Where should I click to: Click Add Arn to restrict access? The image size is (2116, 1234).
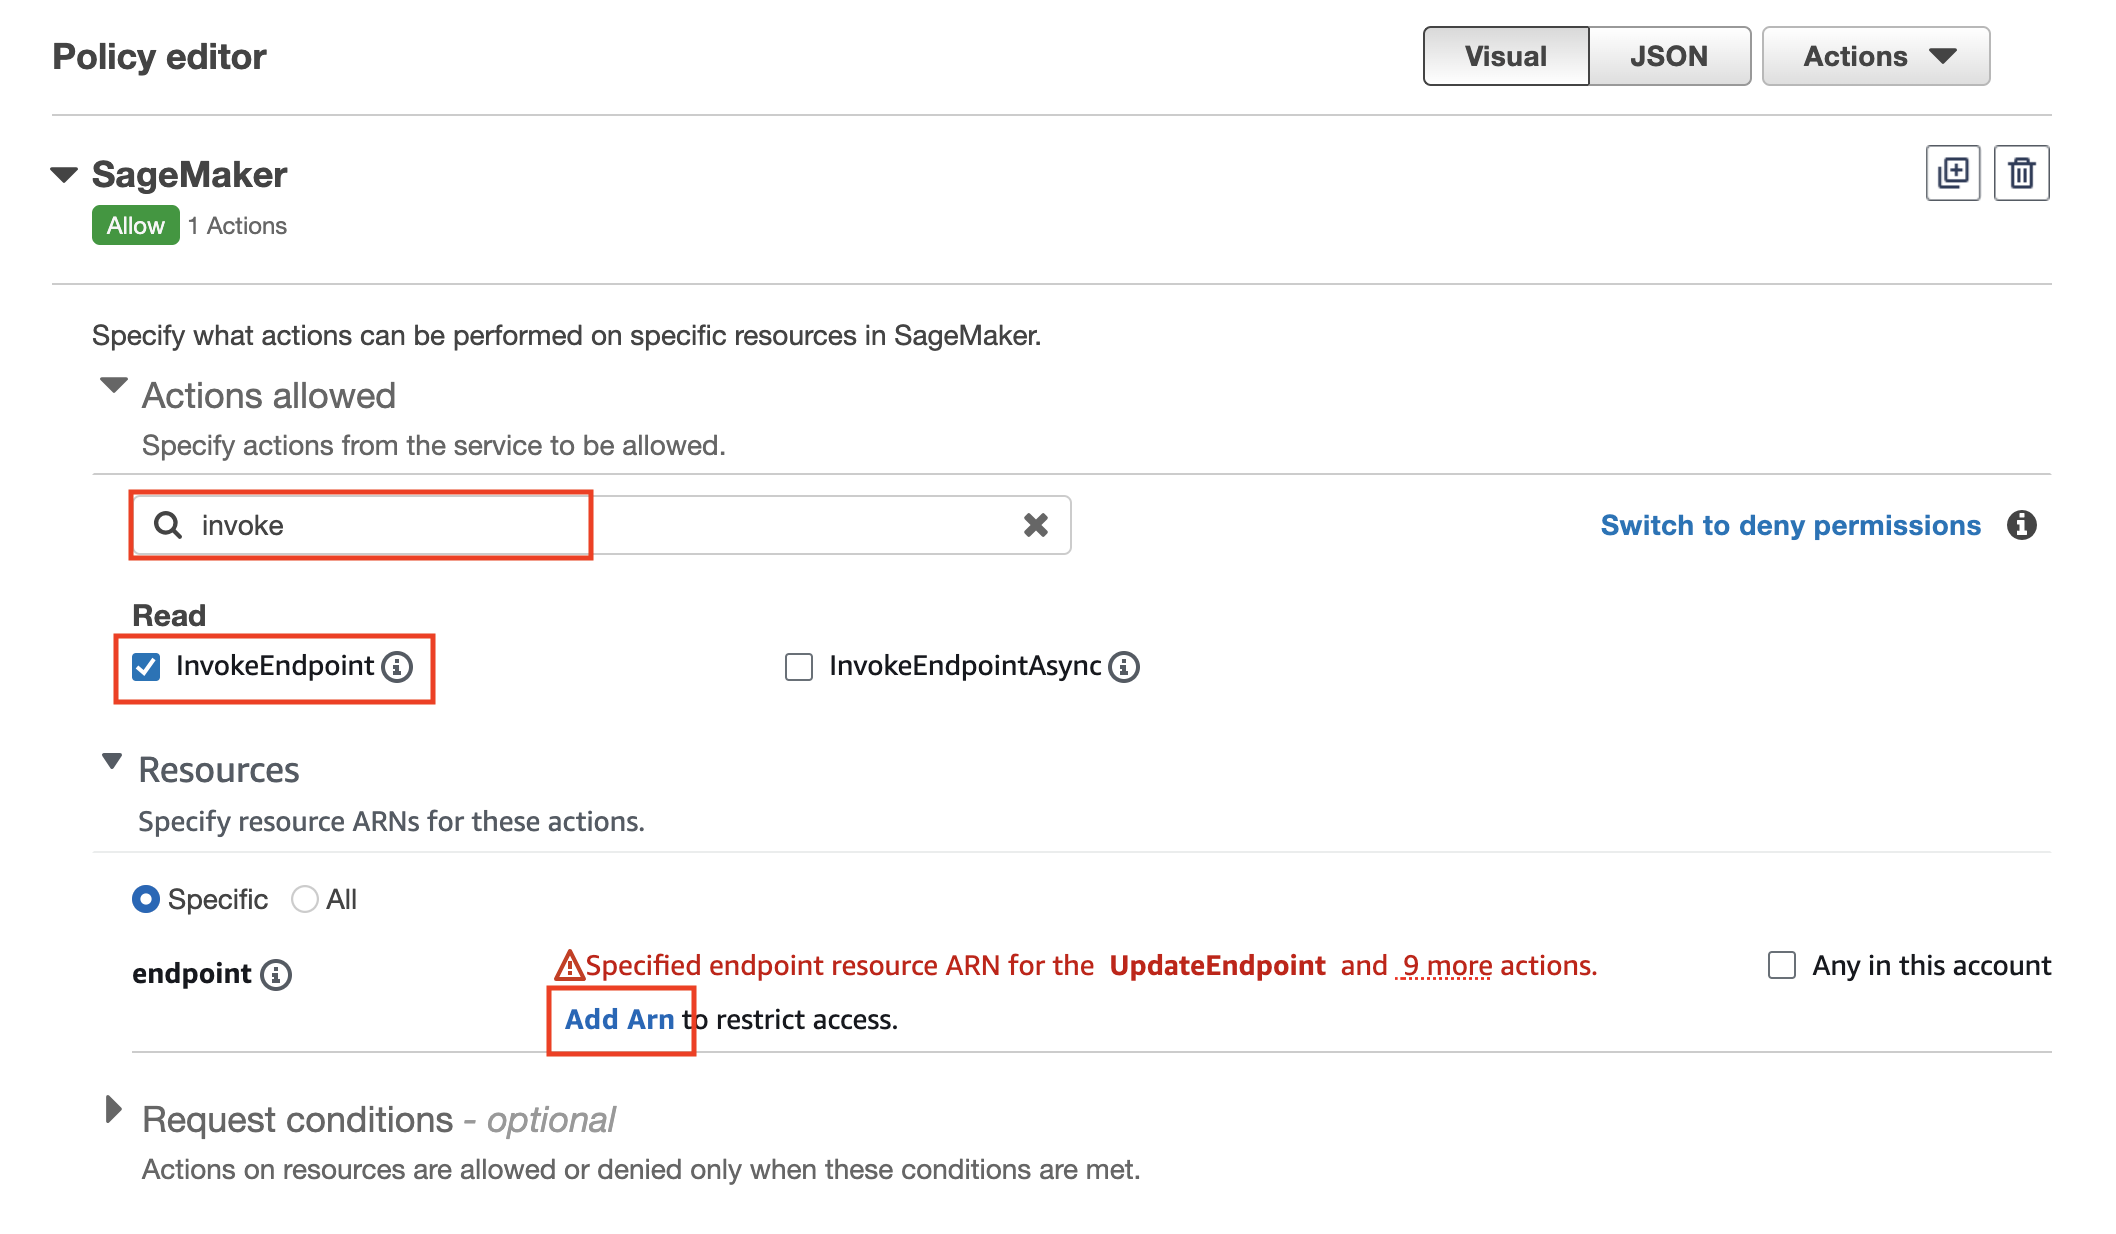click(619, 1018)
